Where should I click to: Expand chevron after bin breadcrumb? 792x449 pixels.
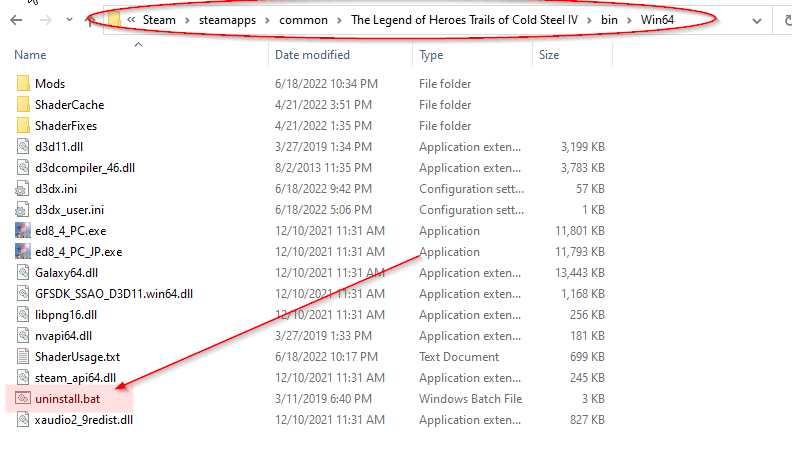(x=629, y=20)
